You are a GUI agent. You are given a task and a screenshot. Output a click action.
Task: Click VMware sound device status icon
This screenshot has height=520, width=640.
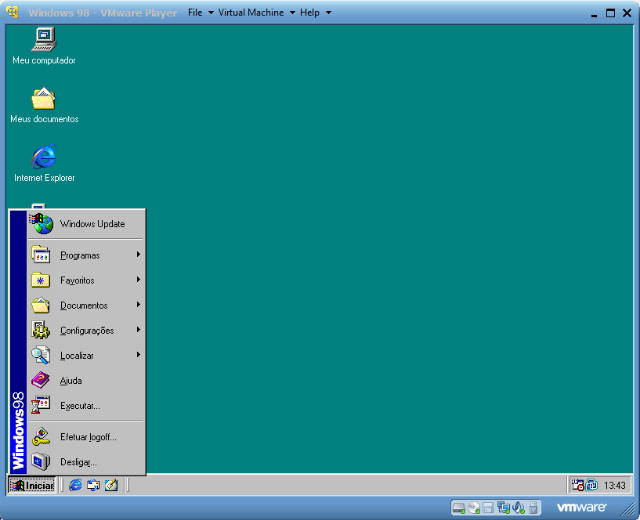(x=518, y=508)
